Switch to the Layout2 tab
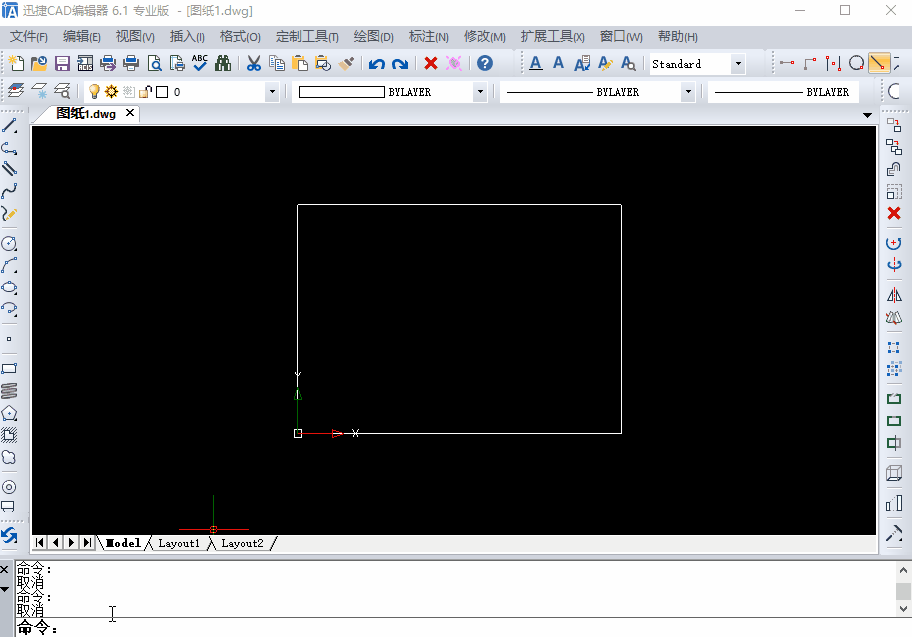The width and height of the screenshot is (912, 637). tap(242, 543)
